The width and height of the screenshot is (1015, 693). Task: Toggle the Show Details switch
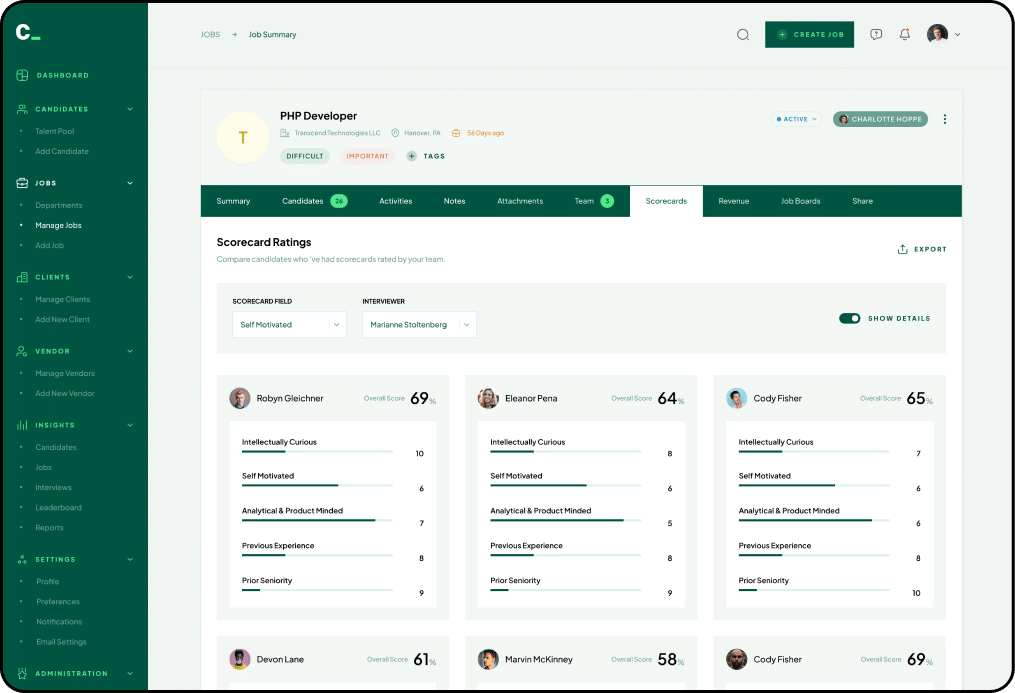point(849,318)
